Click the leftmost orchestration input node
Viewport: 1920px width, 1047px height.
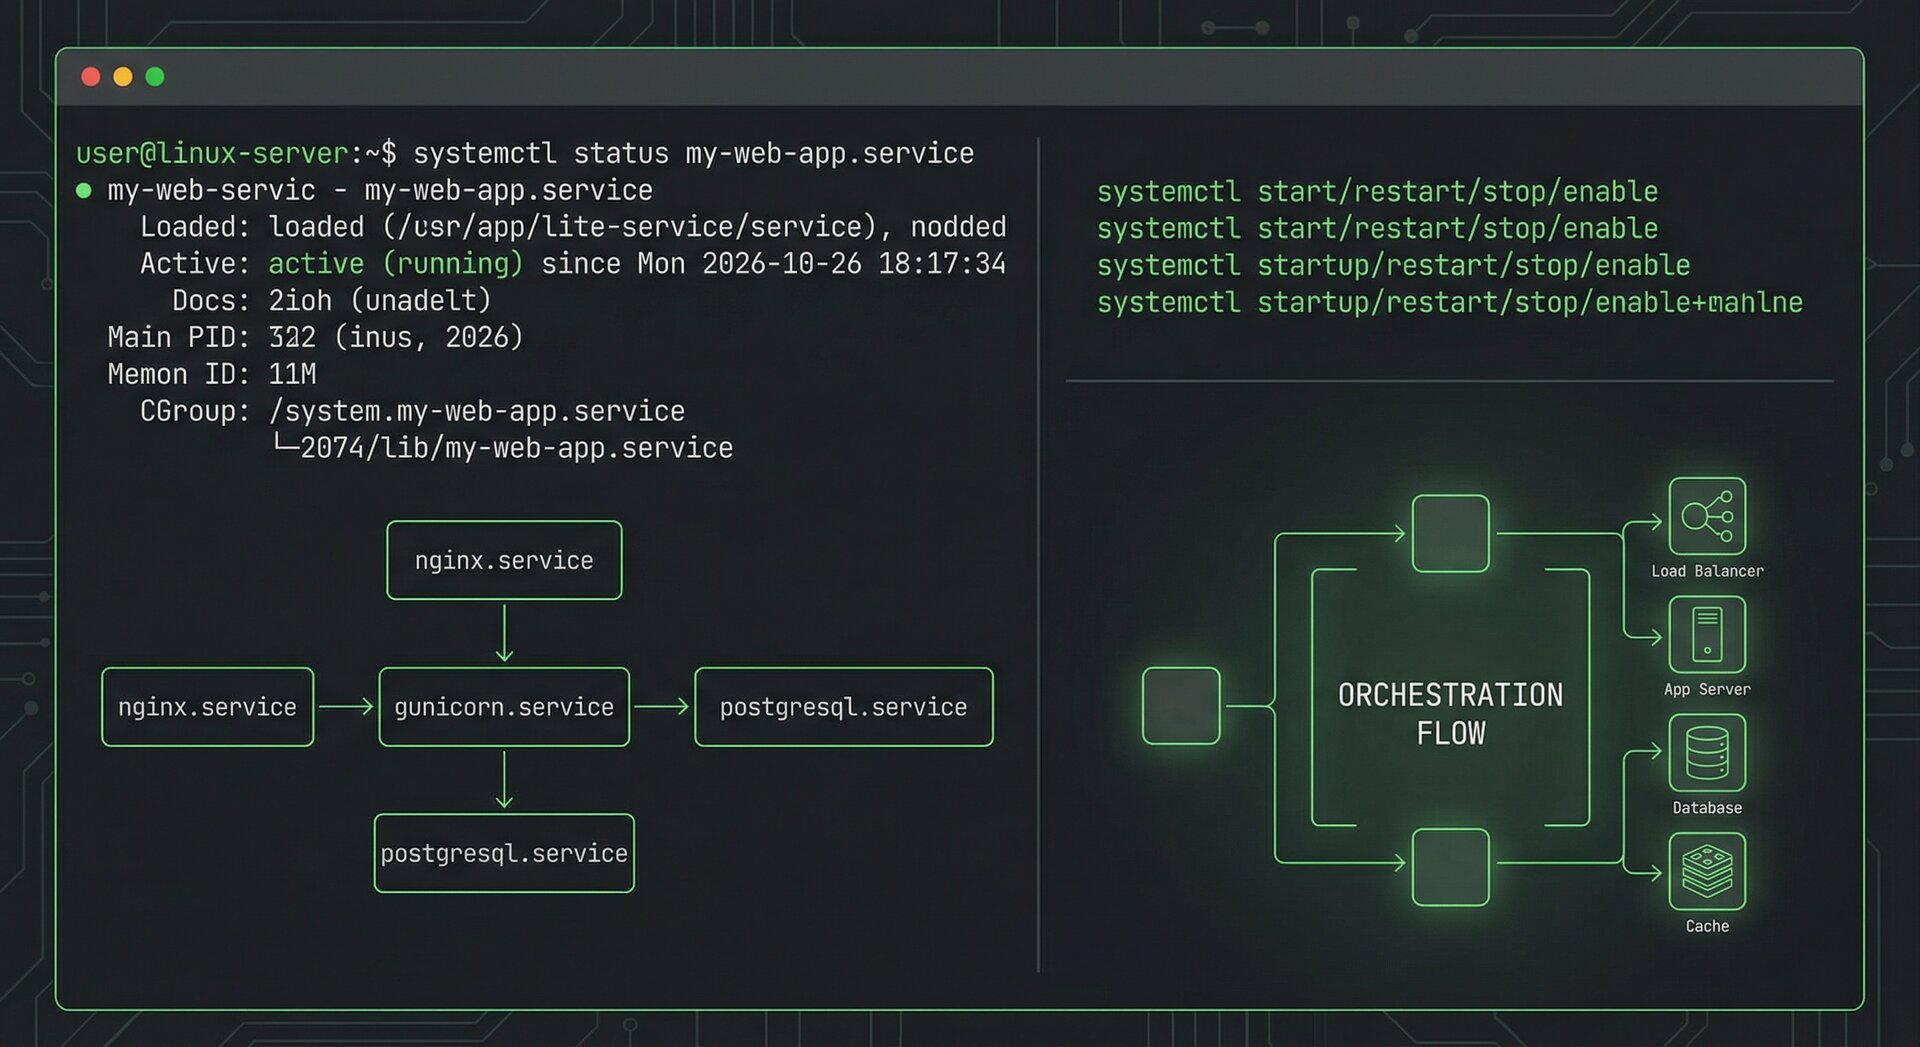1181,706
